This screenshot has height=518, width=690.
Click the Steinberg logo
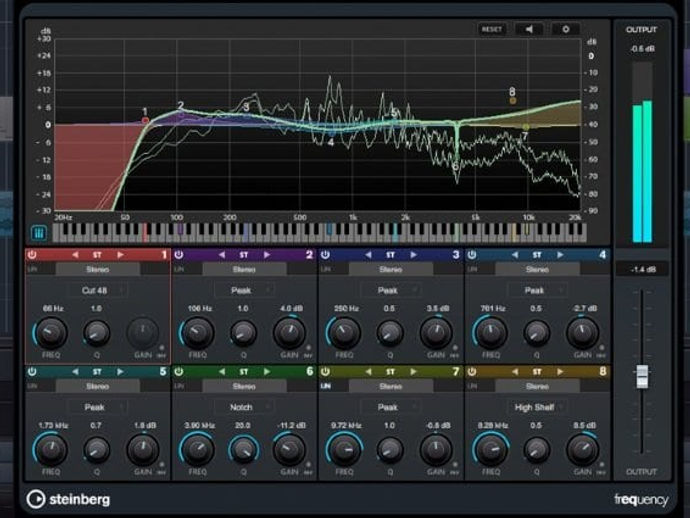68,500
